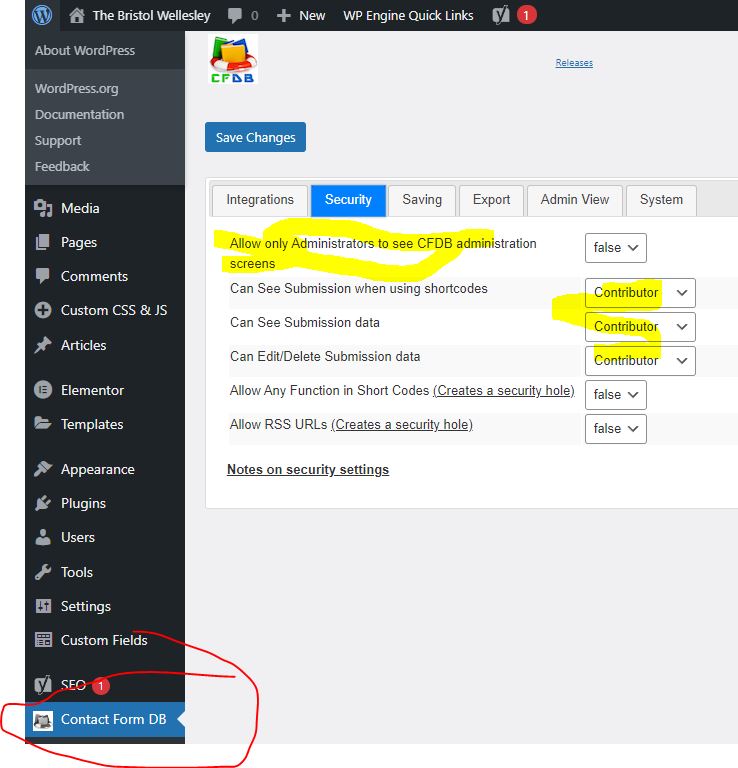Screen dimensions: 738x768
Task: Click the Elementor circle icon
Action: 43,390
